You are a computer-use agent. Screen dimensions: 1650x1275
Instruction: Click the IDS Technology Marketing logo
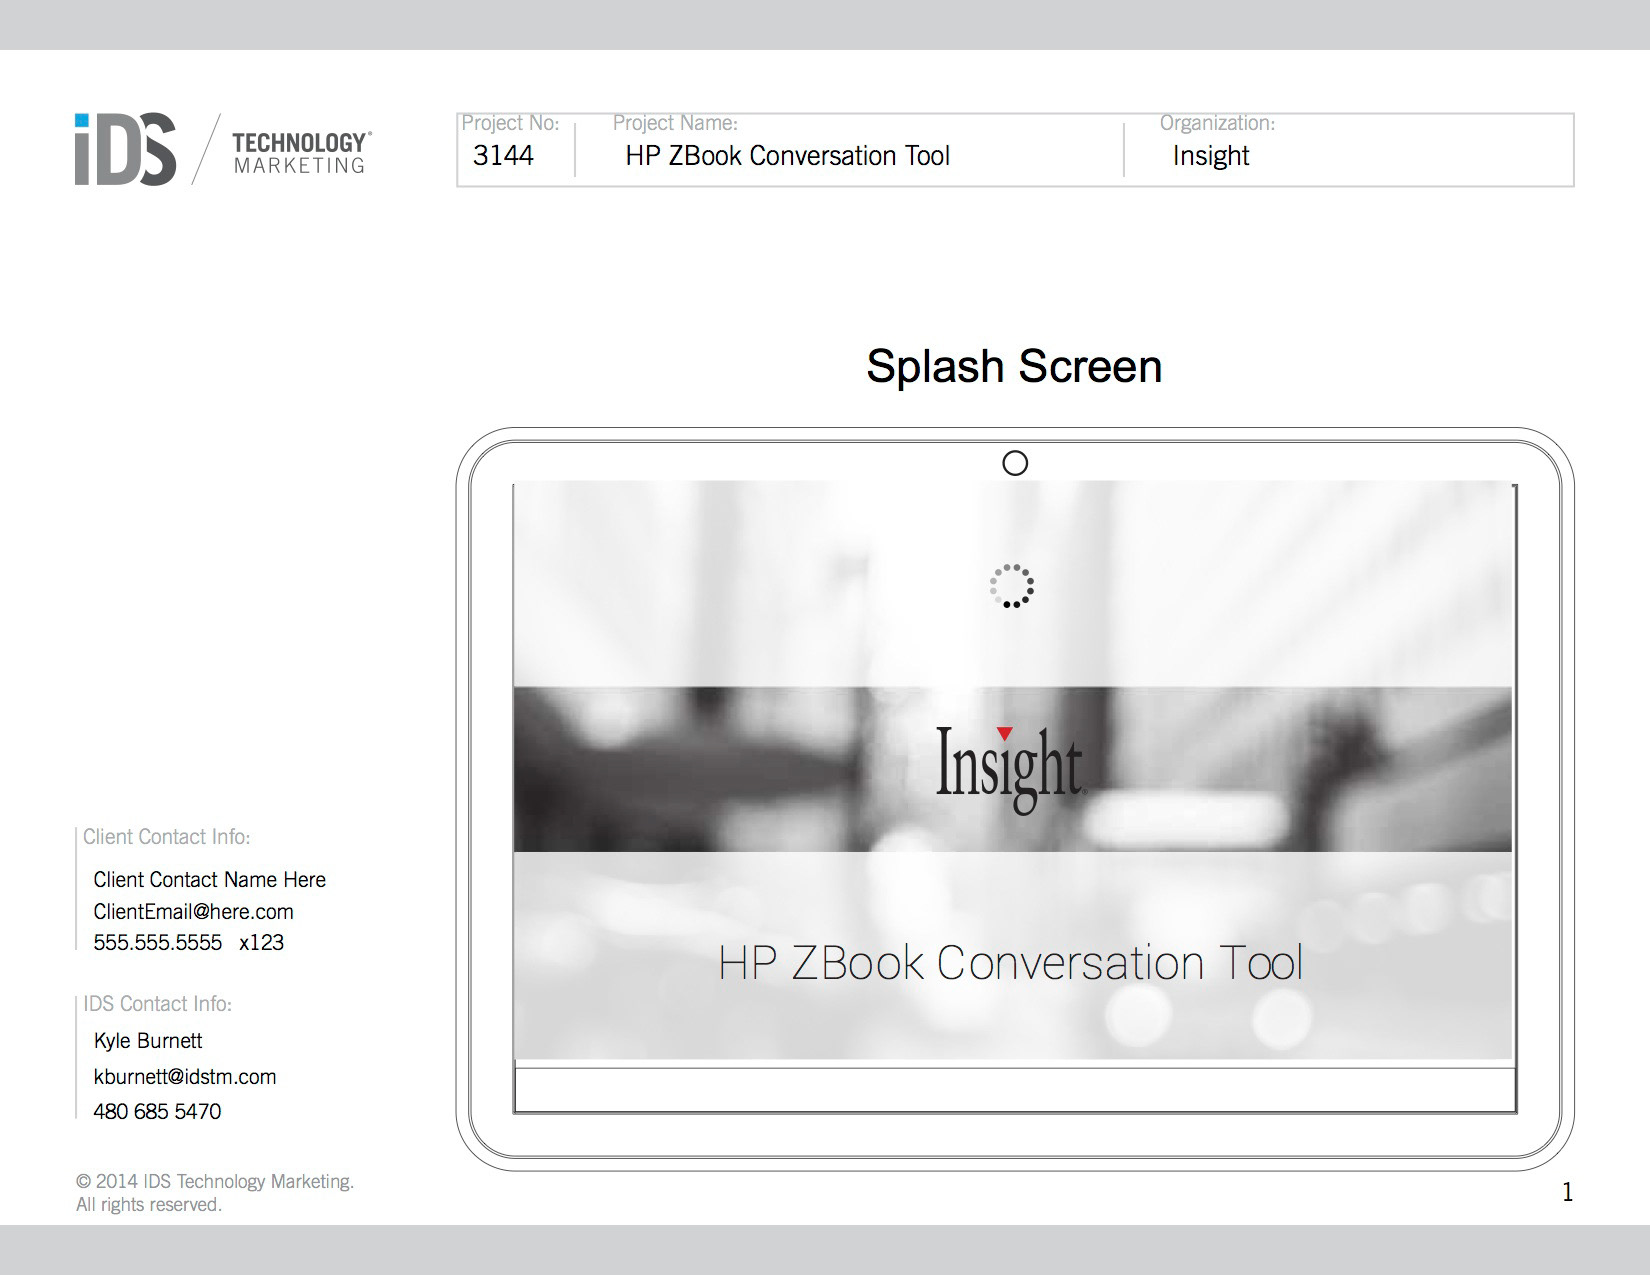[x=223, y=149]
